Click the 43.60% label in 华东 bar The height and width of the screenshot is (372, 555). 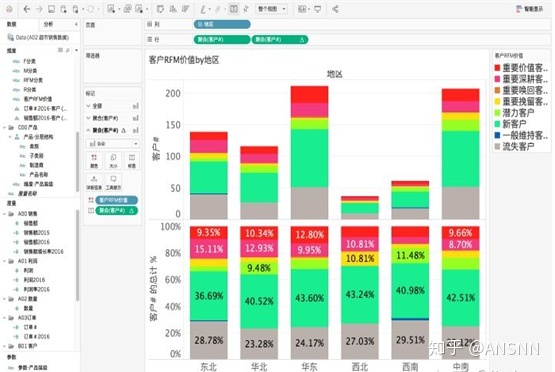309,298
